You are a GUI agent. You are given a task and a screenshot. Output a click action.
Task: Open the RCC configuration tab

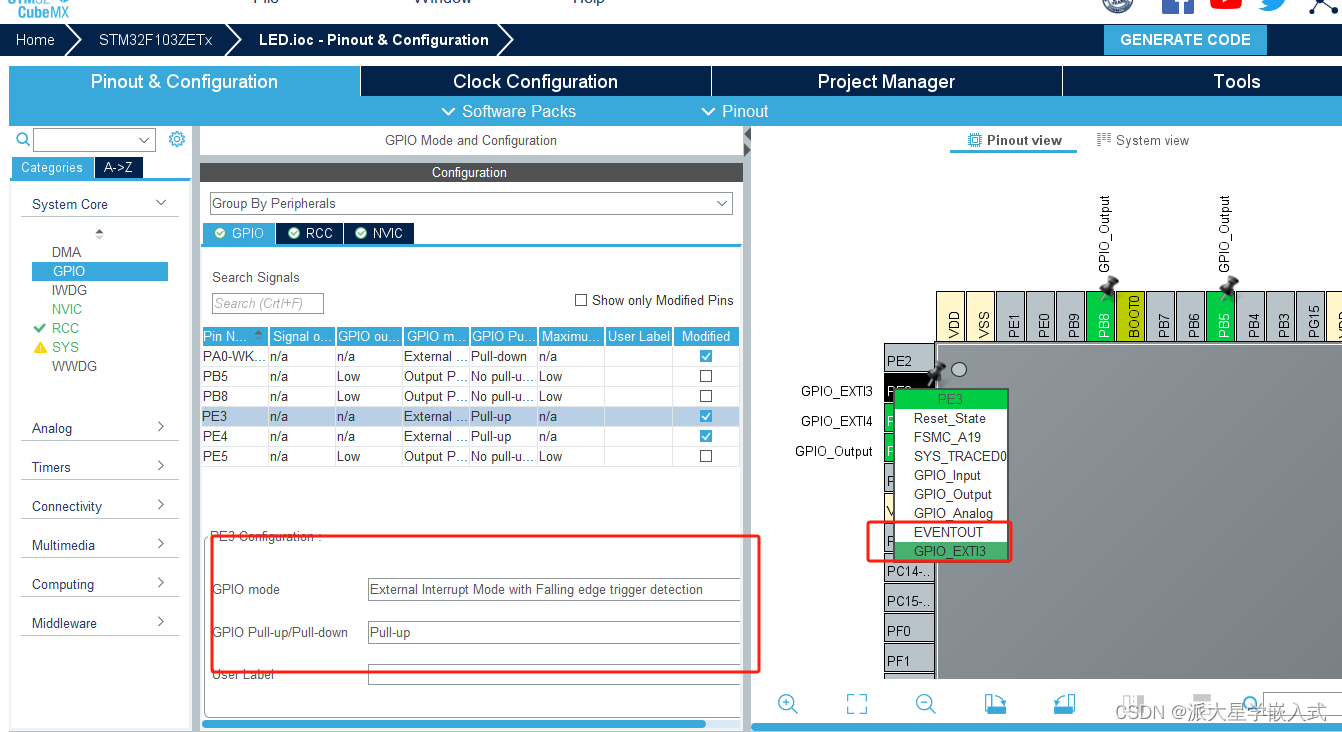(310, 233)
